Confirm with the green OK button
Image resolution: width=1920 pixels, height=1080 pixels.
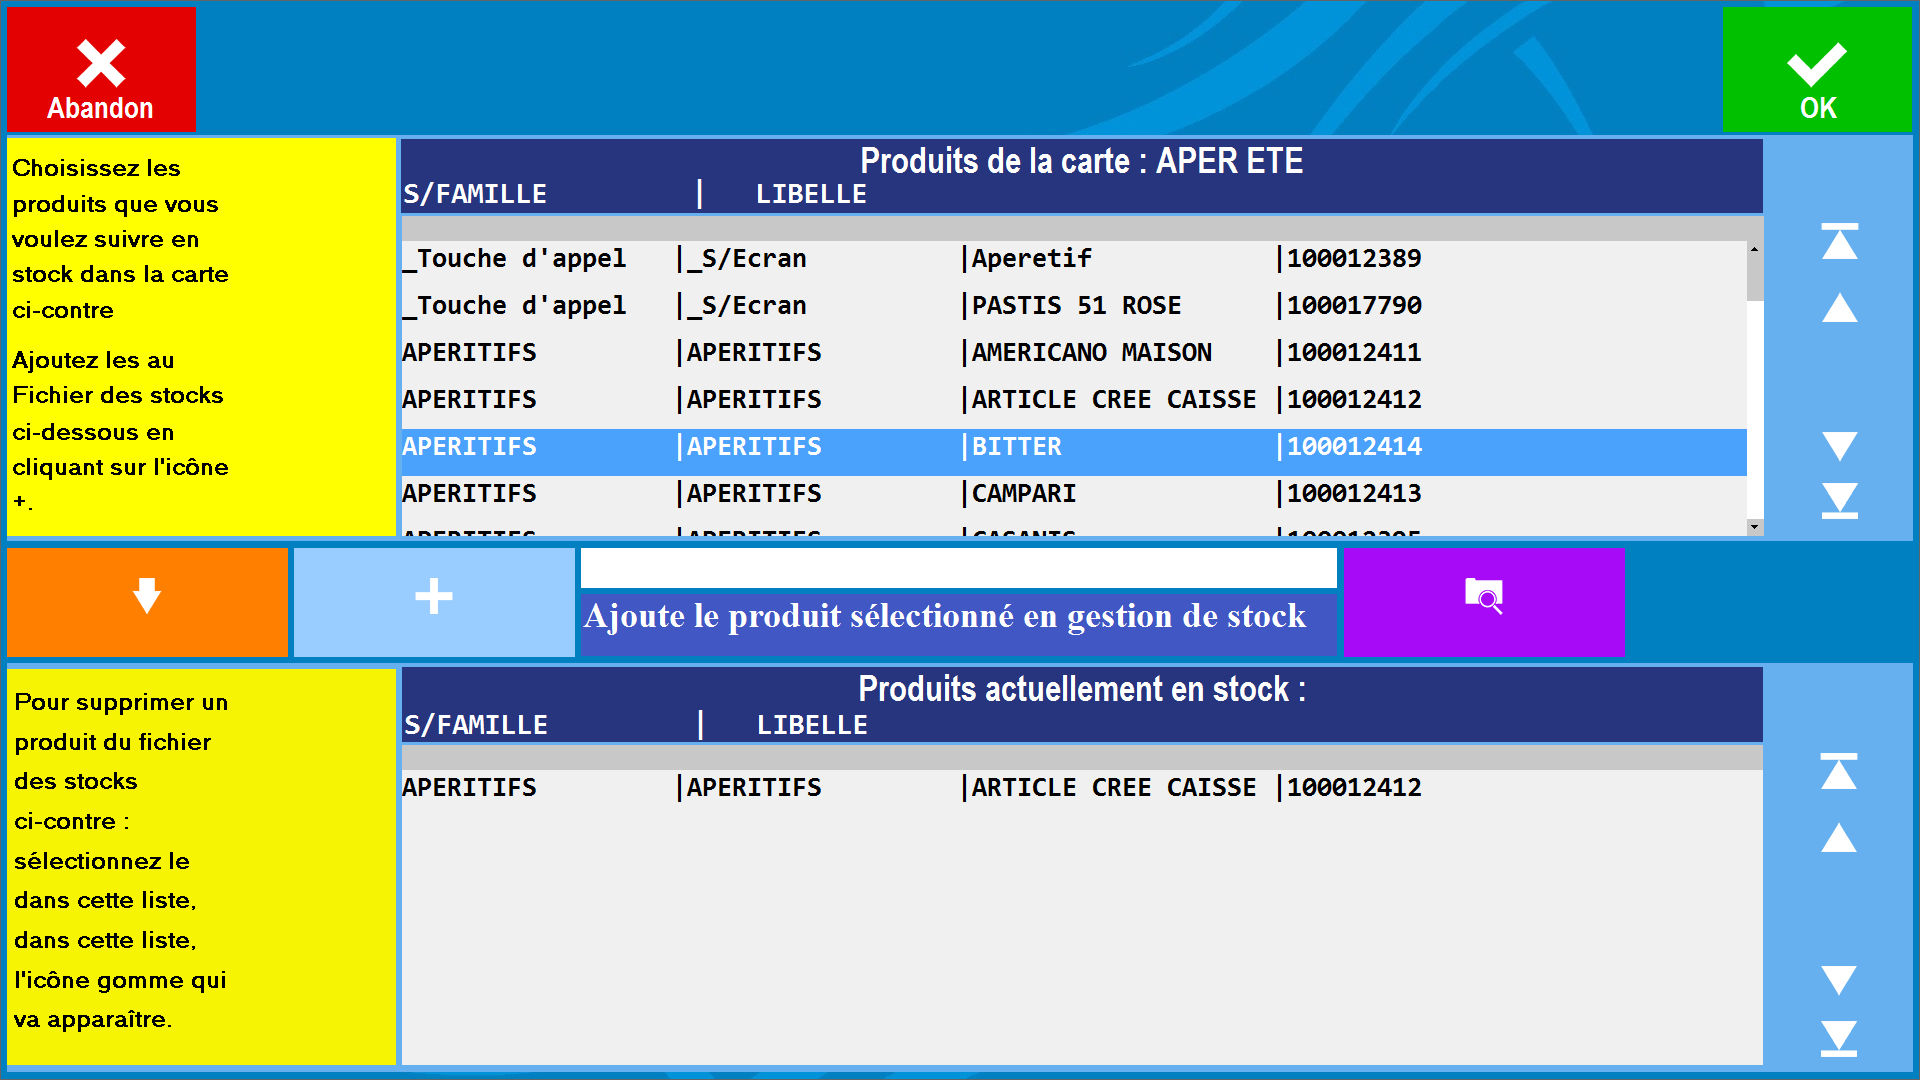pos(1817,70)
